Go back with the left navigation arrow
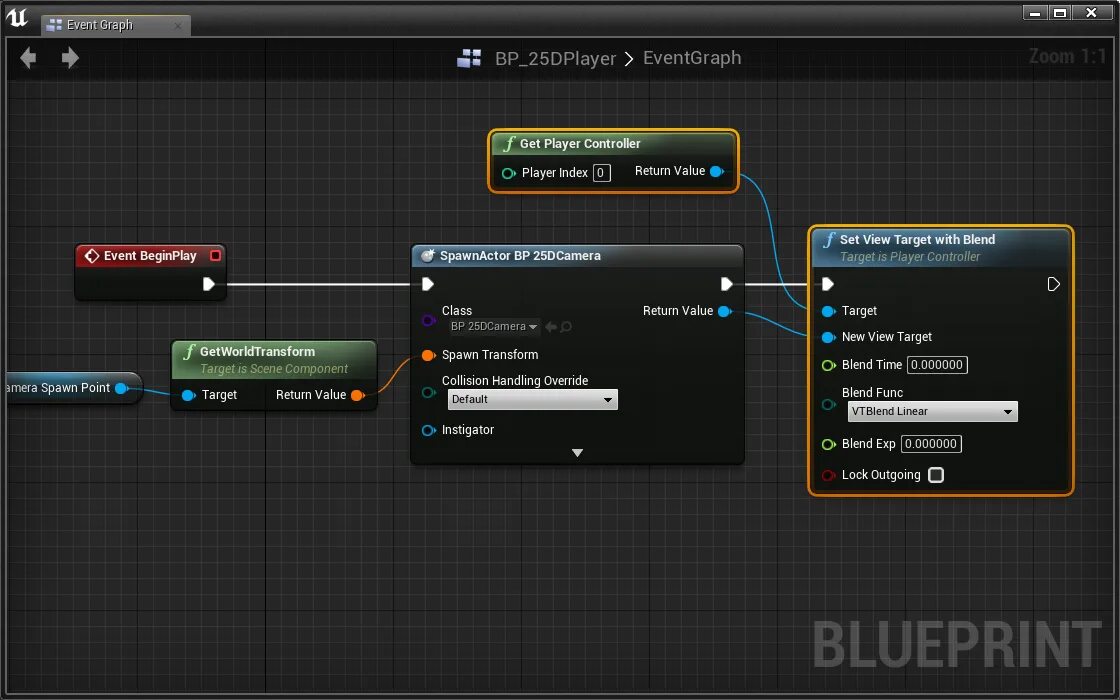The image size is (1120, 700). [28, 58]
